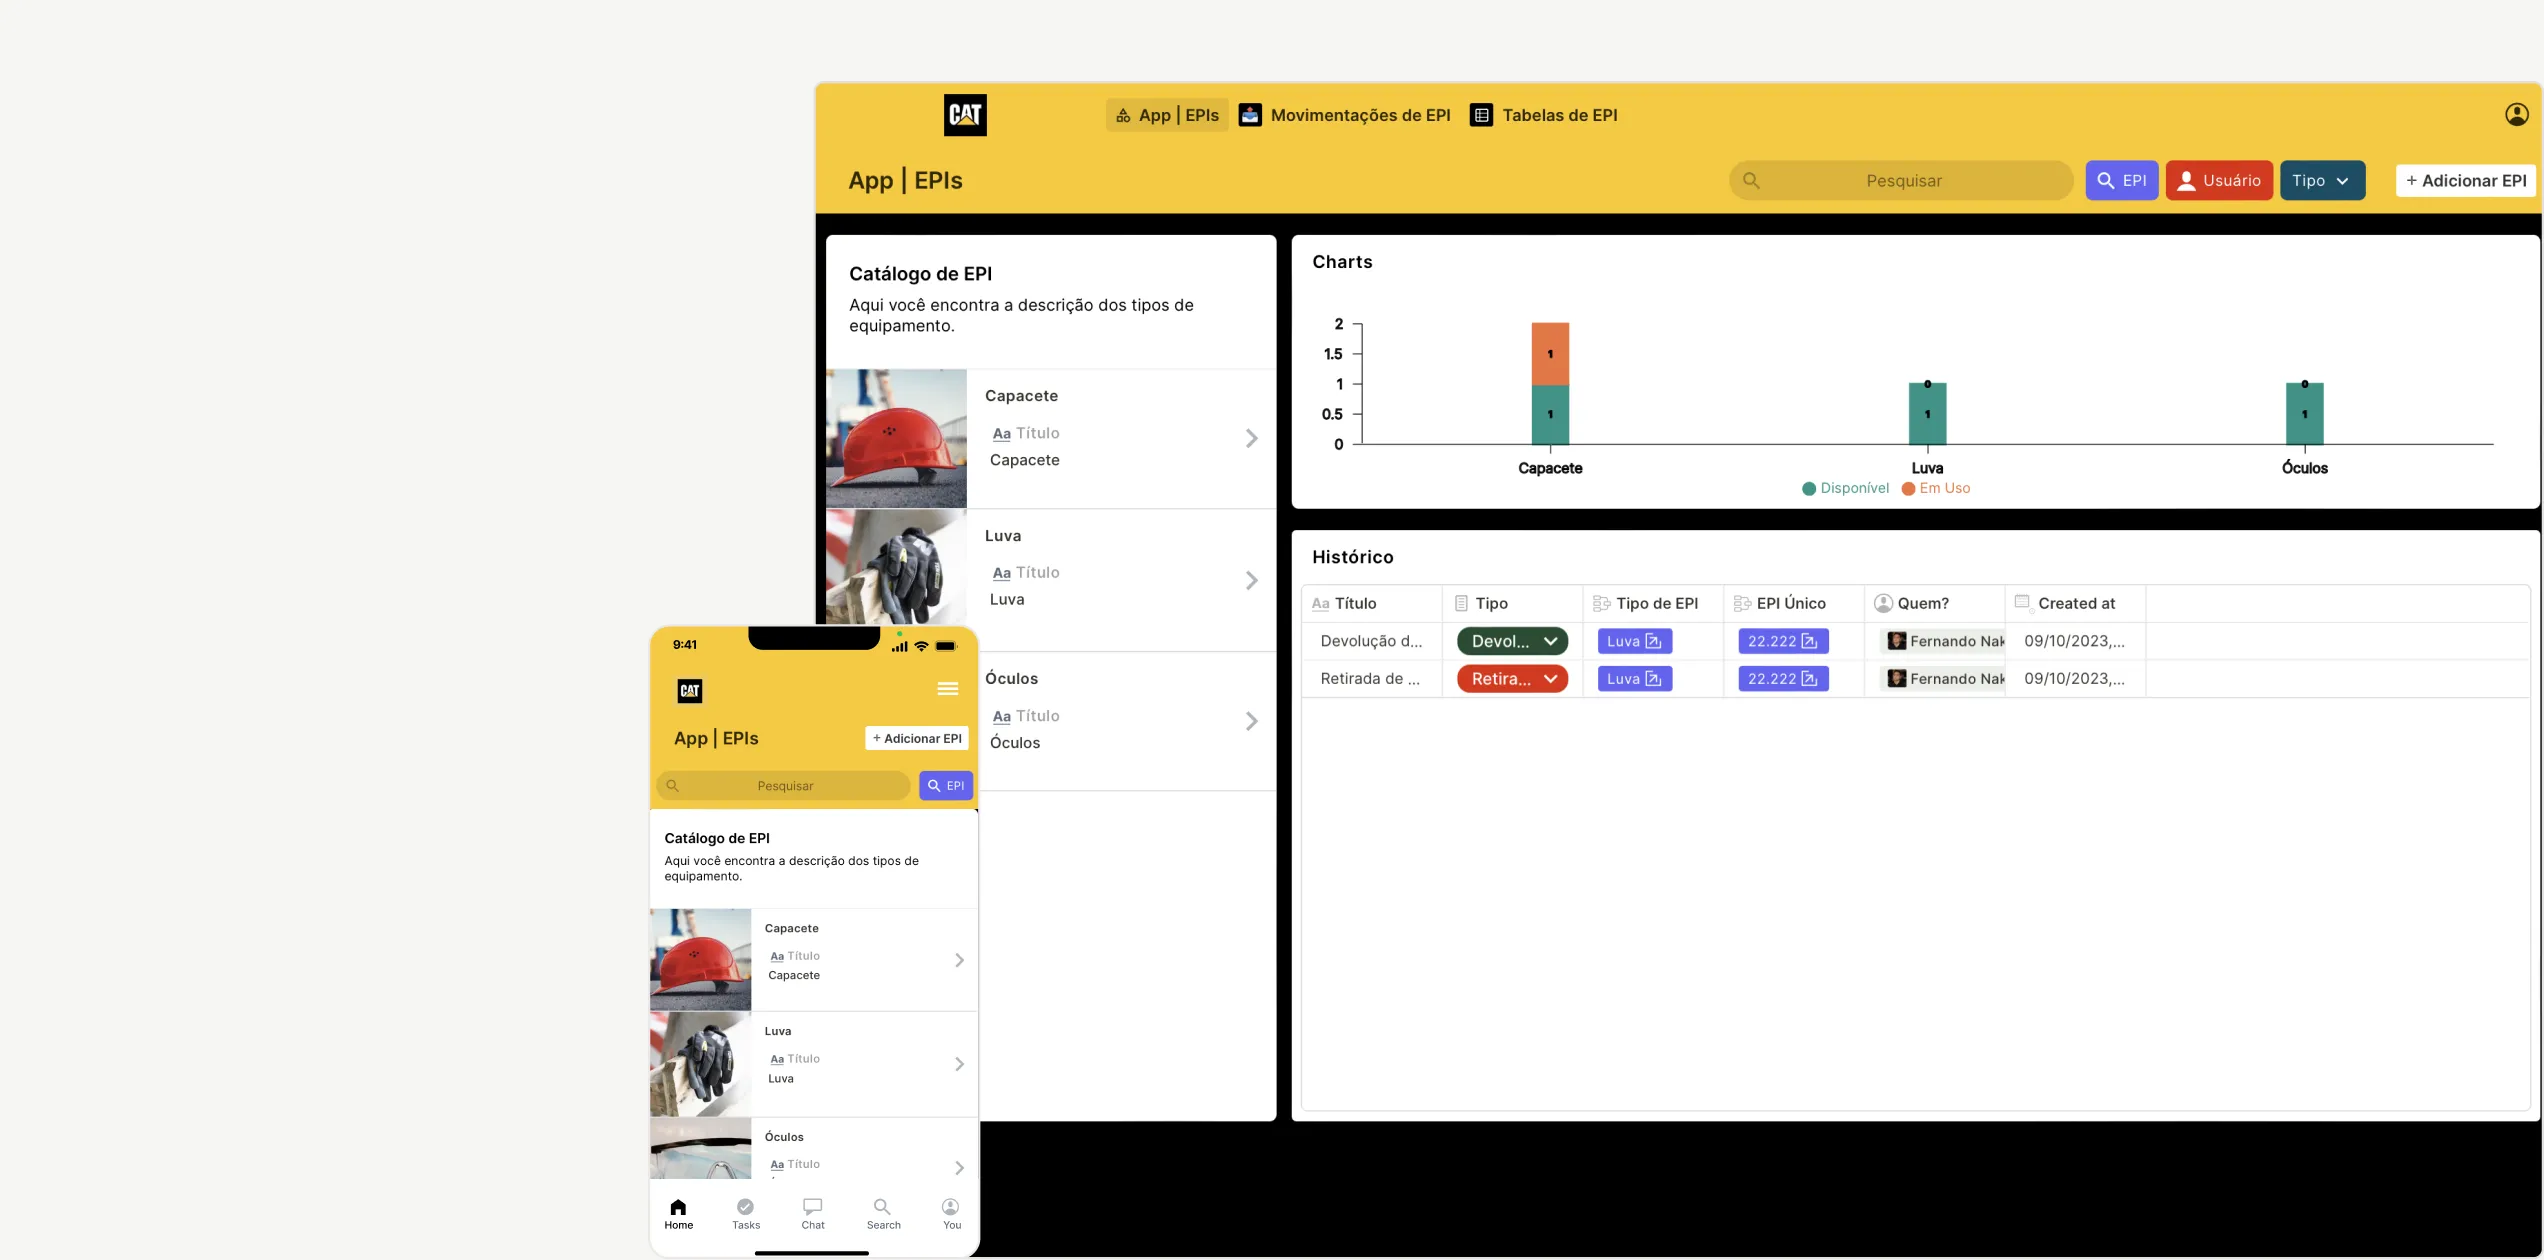Click Fernando avatar in Devolução row
Image resolution: width=2544 pixels, height=1260 pixels.
[1896, 641]
